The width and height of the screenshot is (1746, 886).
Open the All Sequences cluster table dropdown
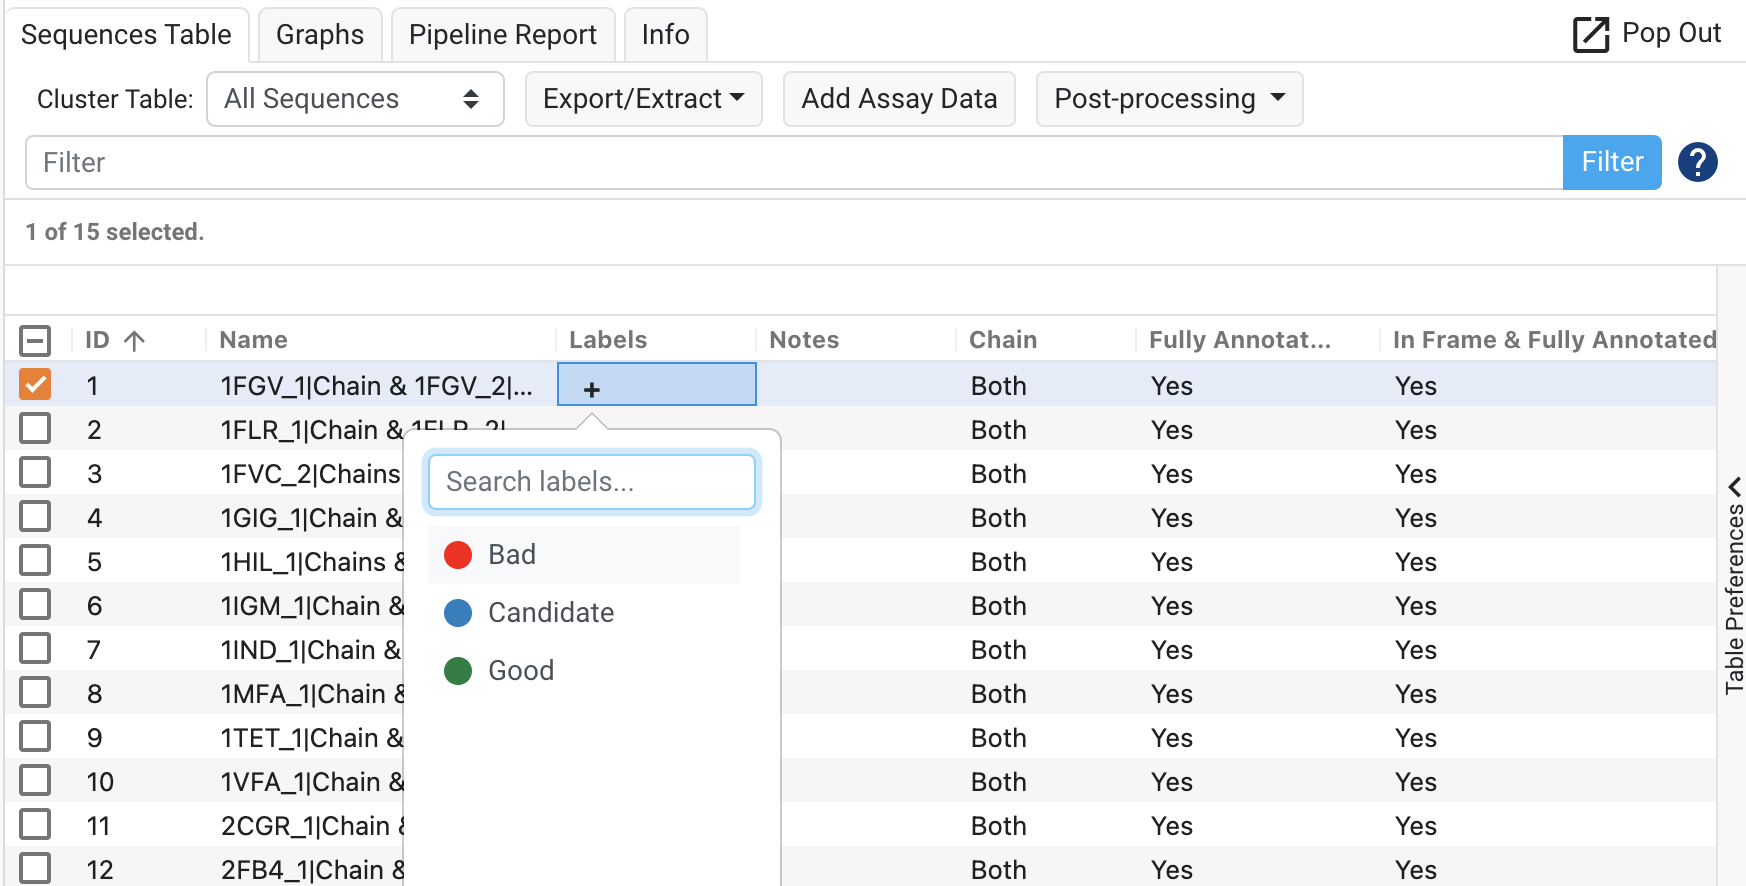[x=355, y=99]
